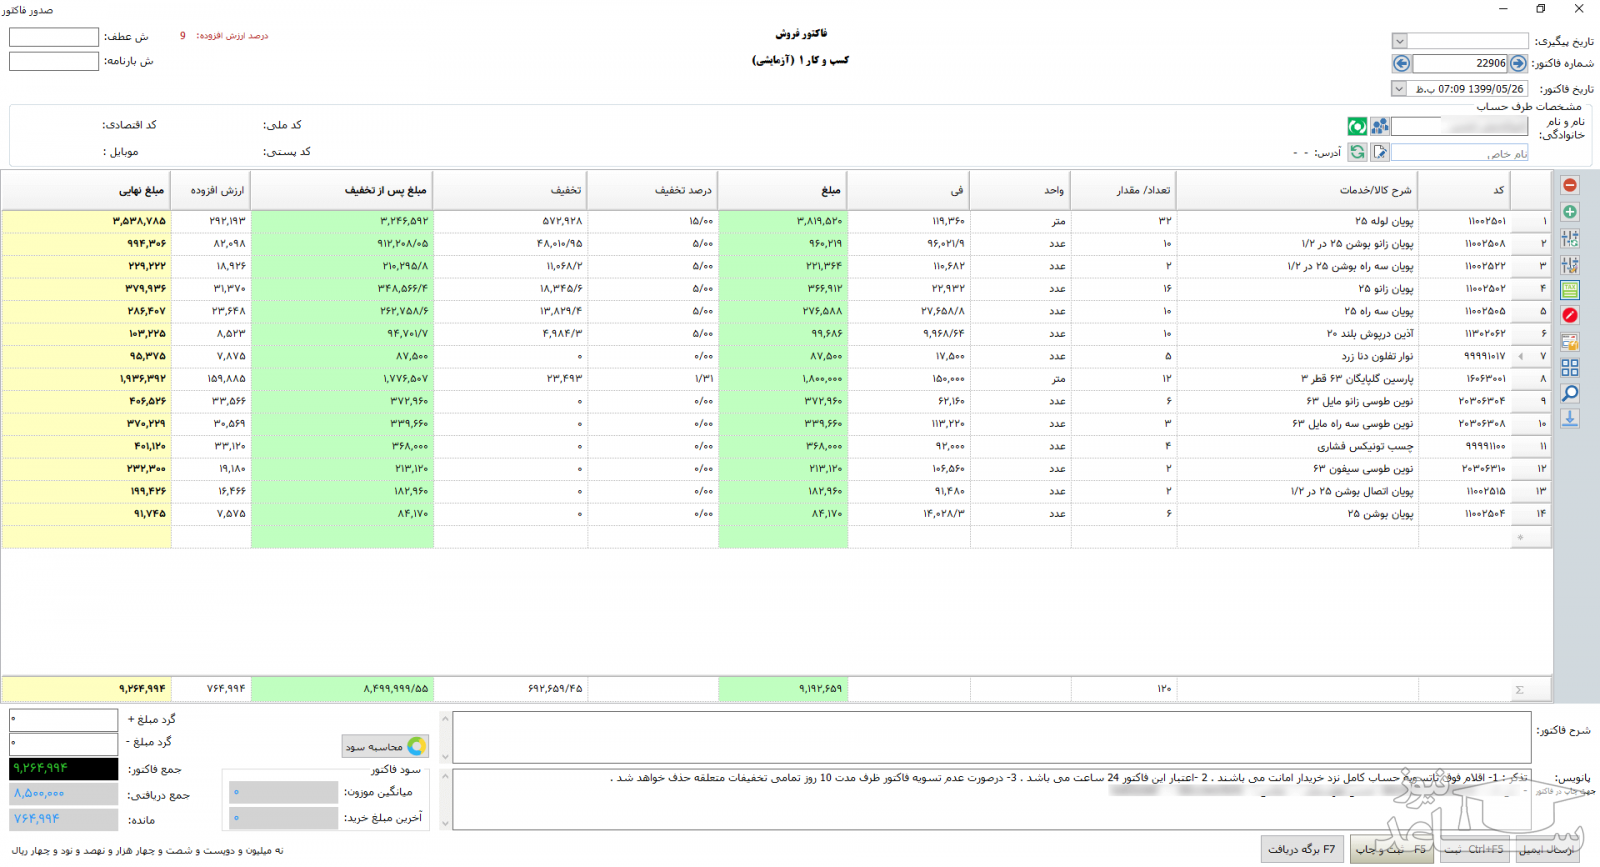Click the red remove-row icon in side toolbar

tap(1570, 185)
